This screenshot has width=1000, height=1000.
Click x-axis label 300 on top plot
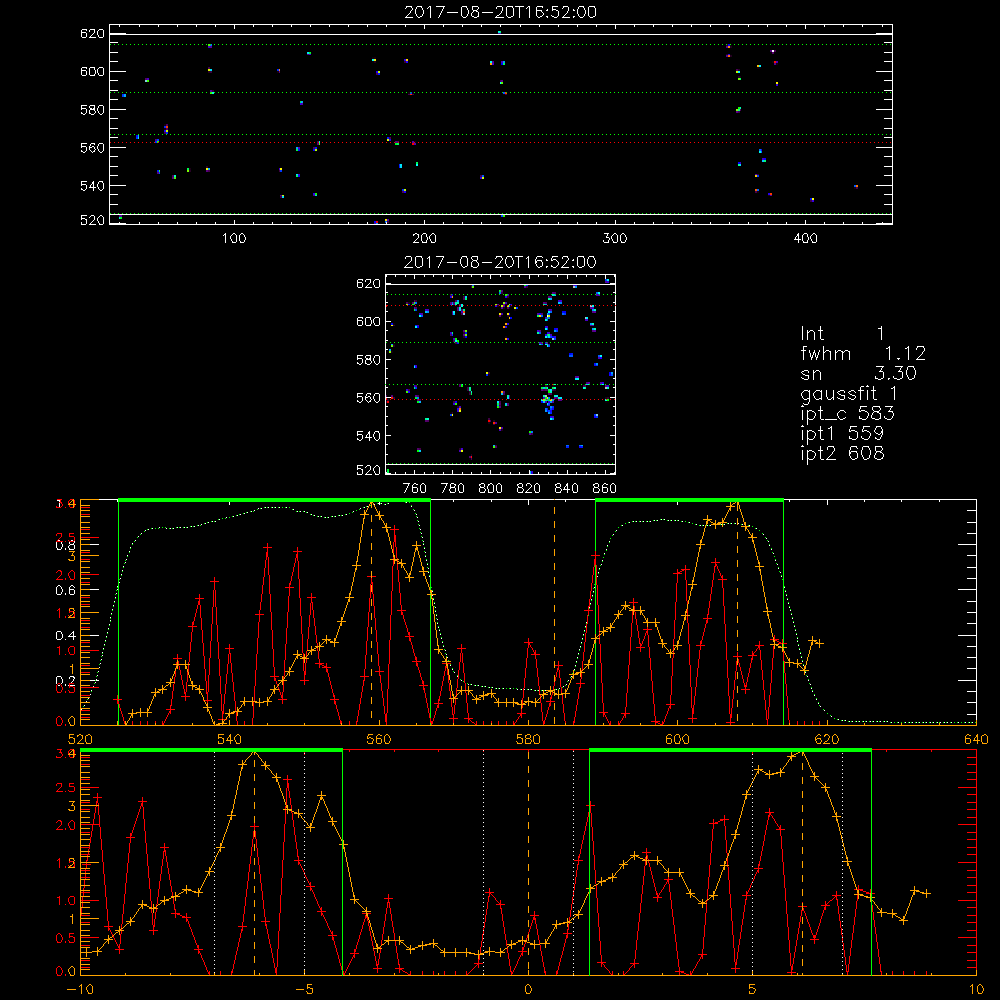pos(615,239)
